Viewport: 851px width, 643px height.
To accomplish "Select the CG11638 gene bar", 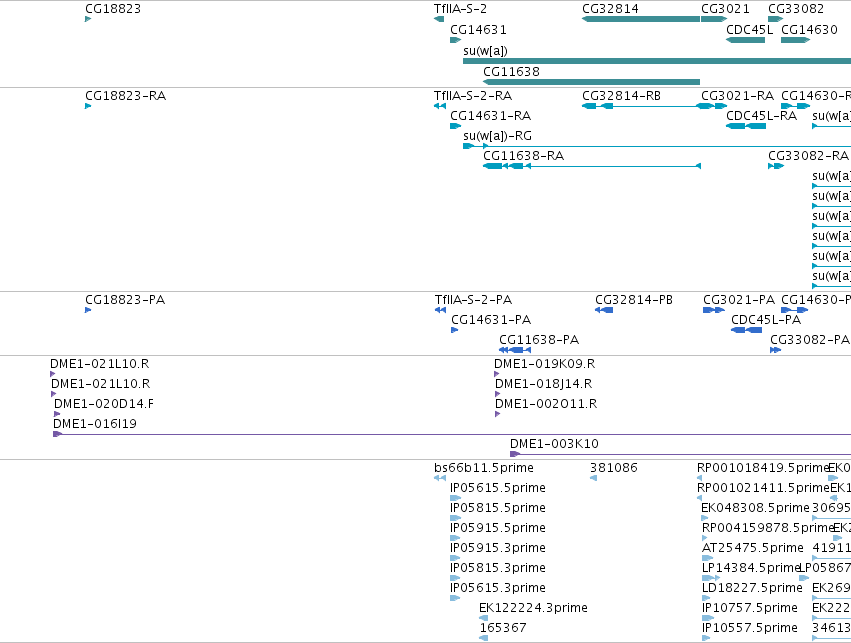I will pos(592,82).
